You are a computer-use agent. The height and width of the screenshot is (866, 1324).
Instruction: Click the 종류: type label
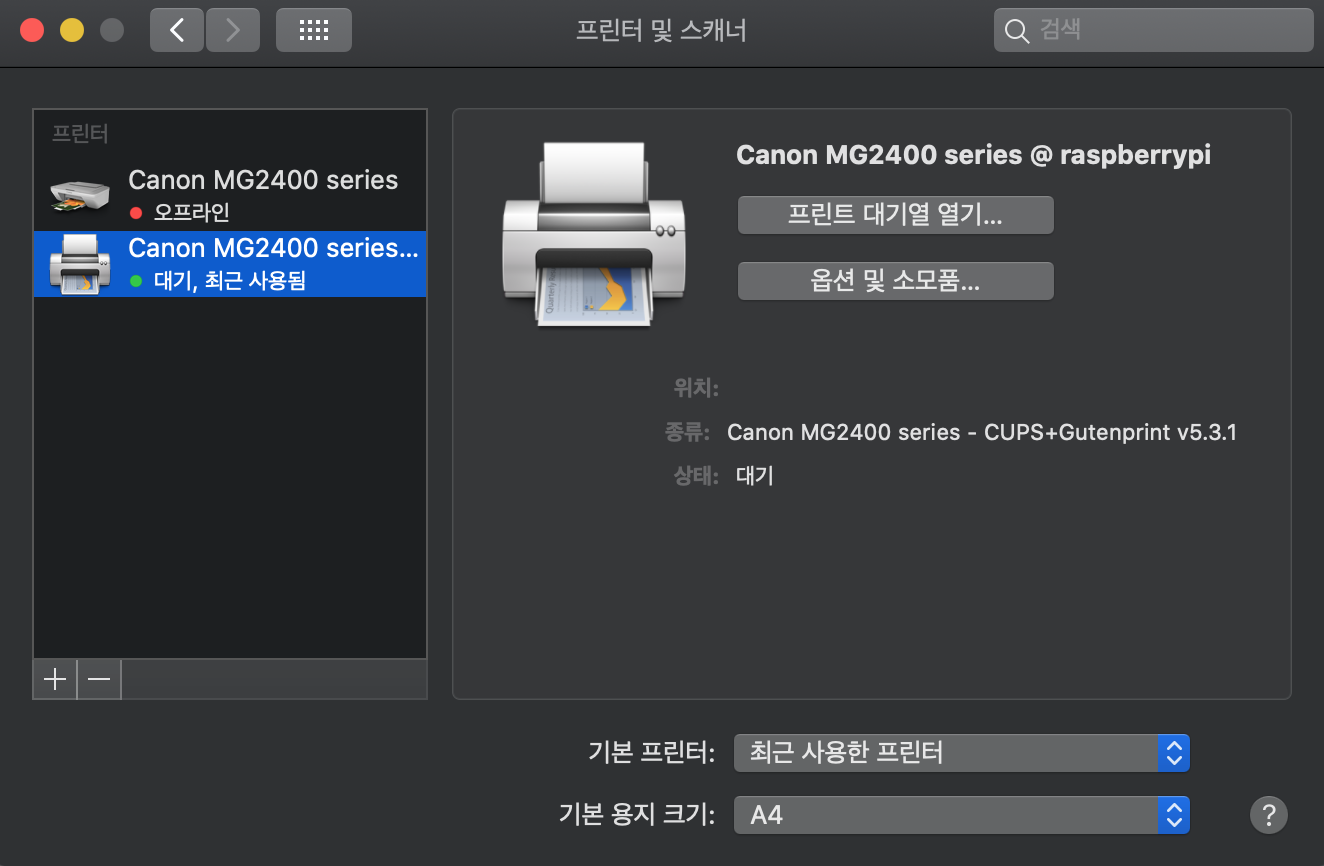tap(687, 433)
